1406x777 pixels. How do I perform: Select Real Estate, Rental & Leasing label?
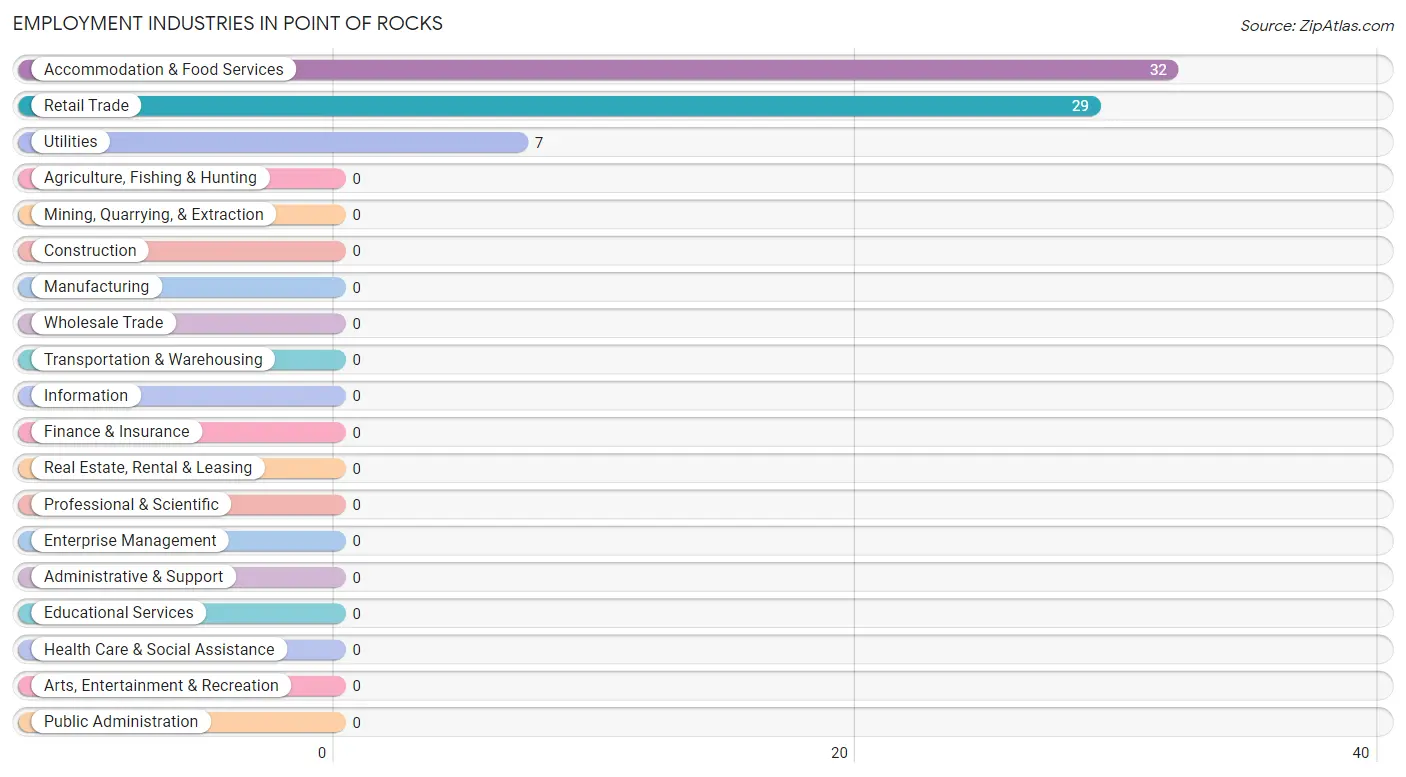pos(148,468)
